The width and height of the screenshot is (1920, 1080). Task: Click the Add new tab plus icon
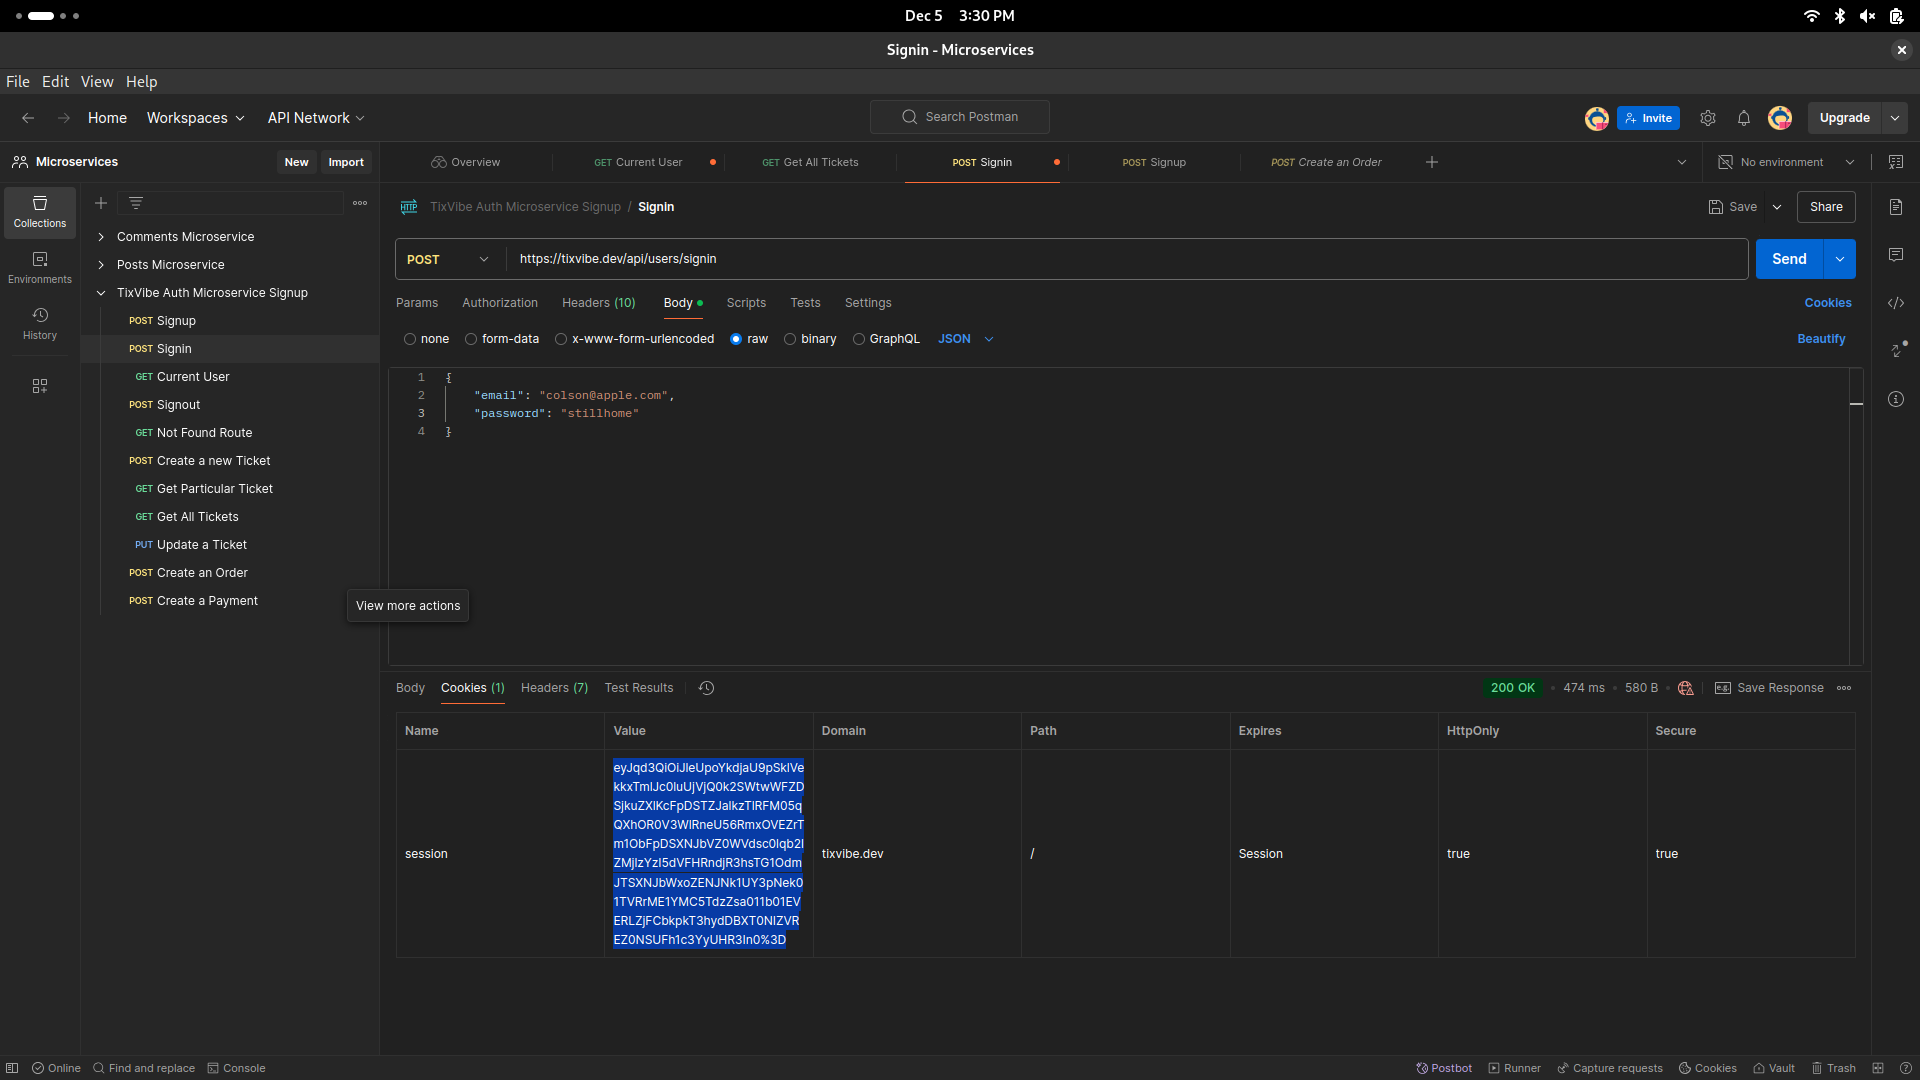[1432, 161]
